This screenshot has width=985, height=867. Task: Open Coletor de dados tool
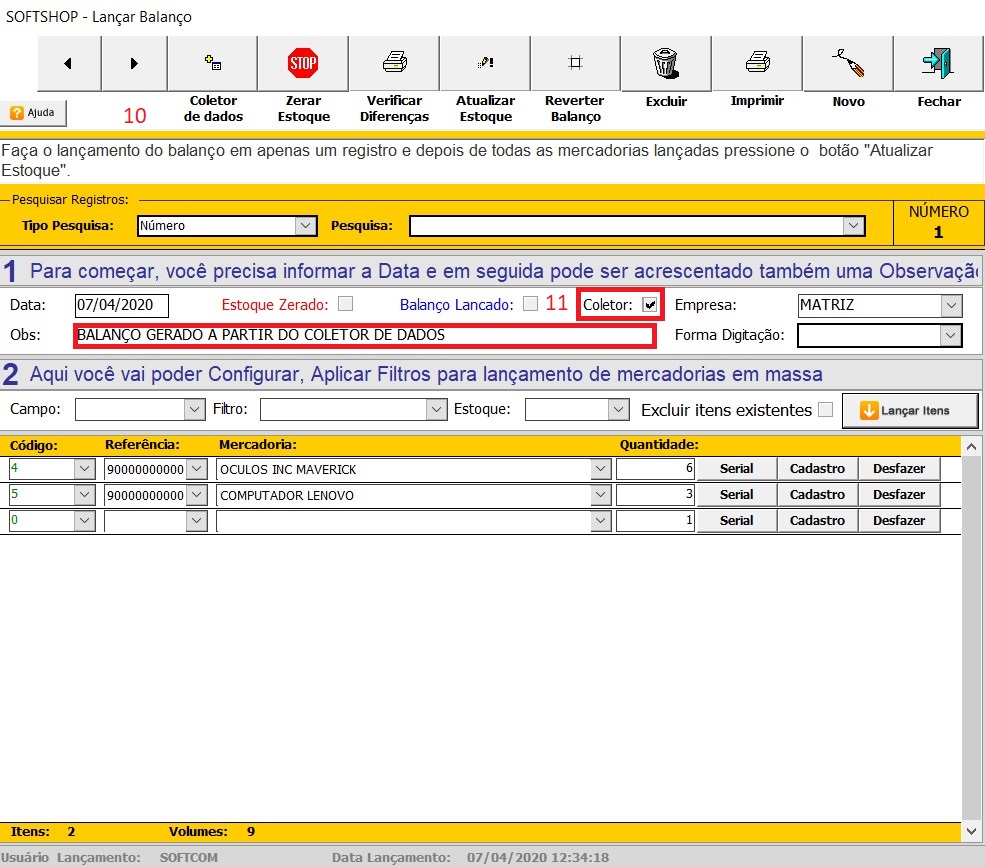coord(212,64)
